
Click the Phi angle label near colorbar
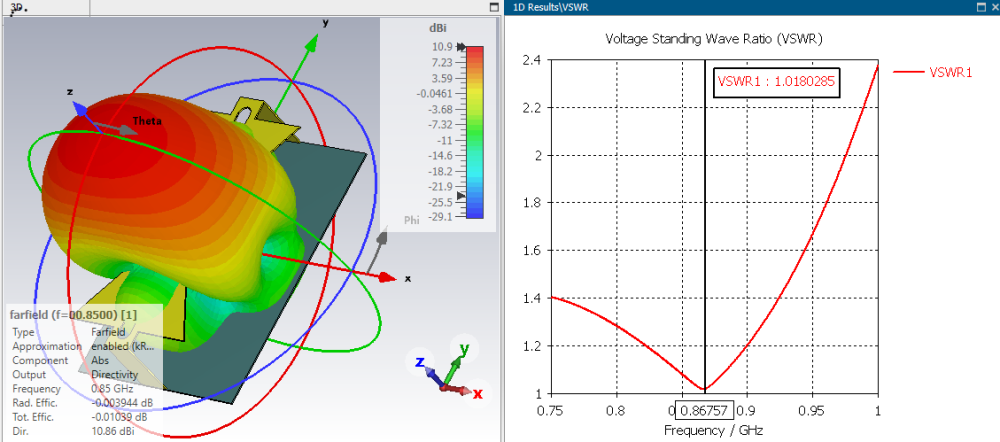pos(412,220)
